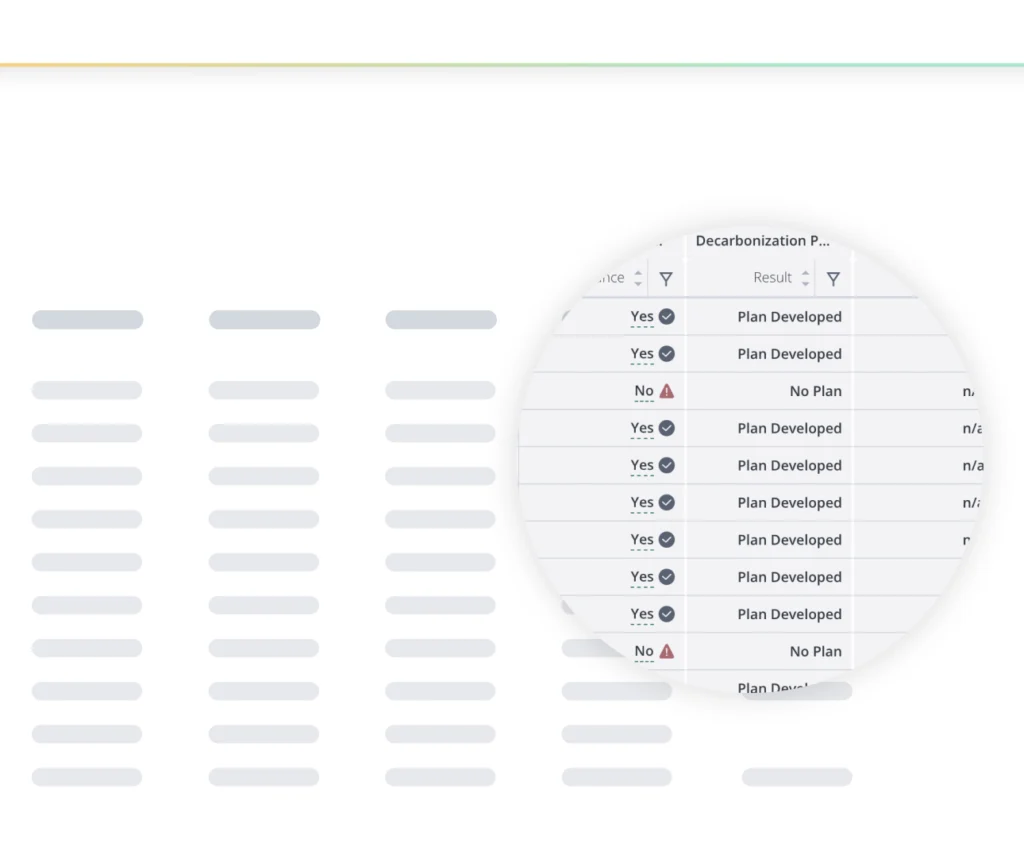This screenshot has width=1024, height=843.
Task: Toggle sort arrows next to Result header
Action: click(x=805, y=278)
